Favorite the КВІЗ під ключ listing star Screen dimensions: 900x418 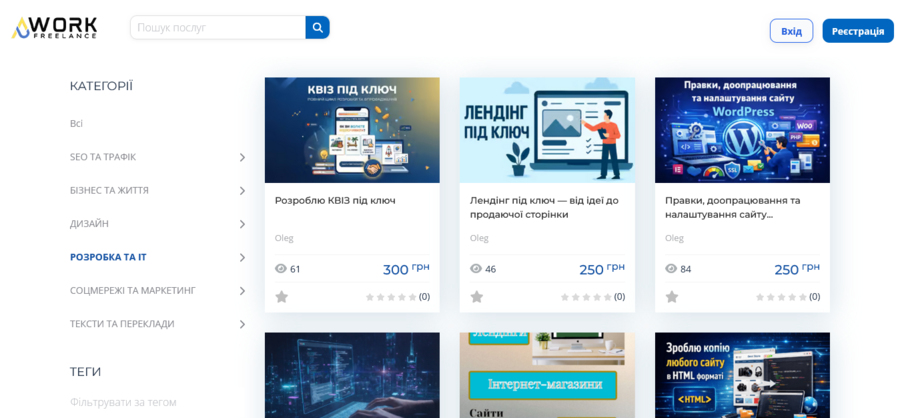click(x=281, y=297)
